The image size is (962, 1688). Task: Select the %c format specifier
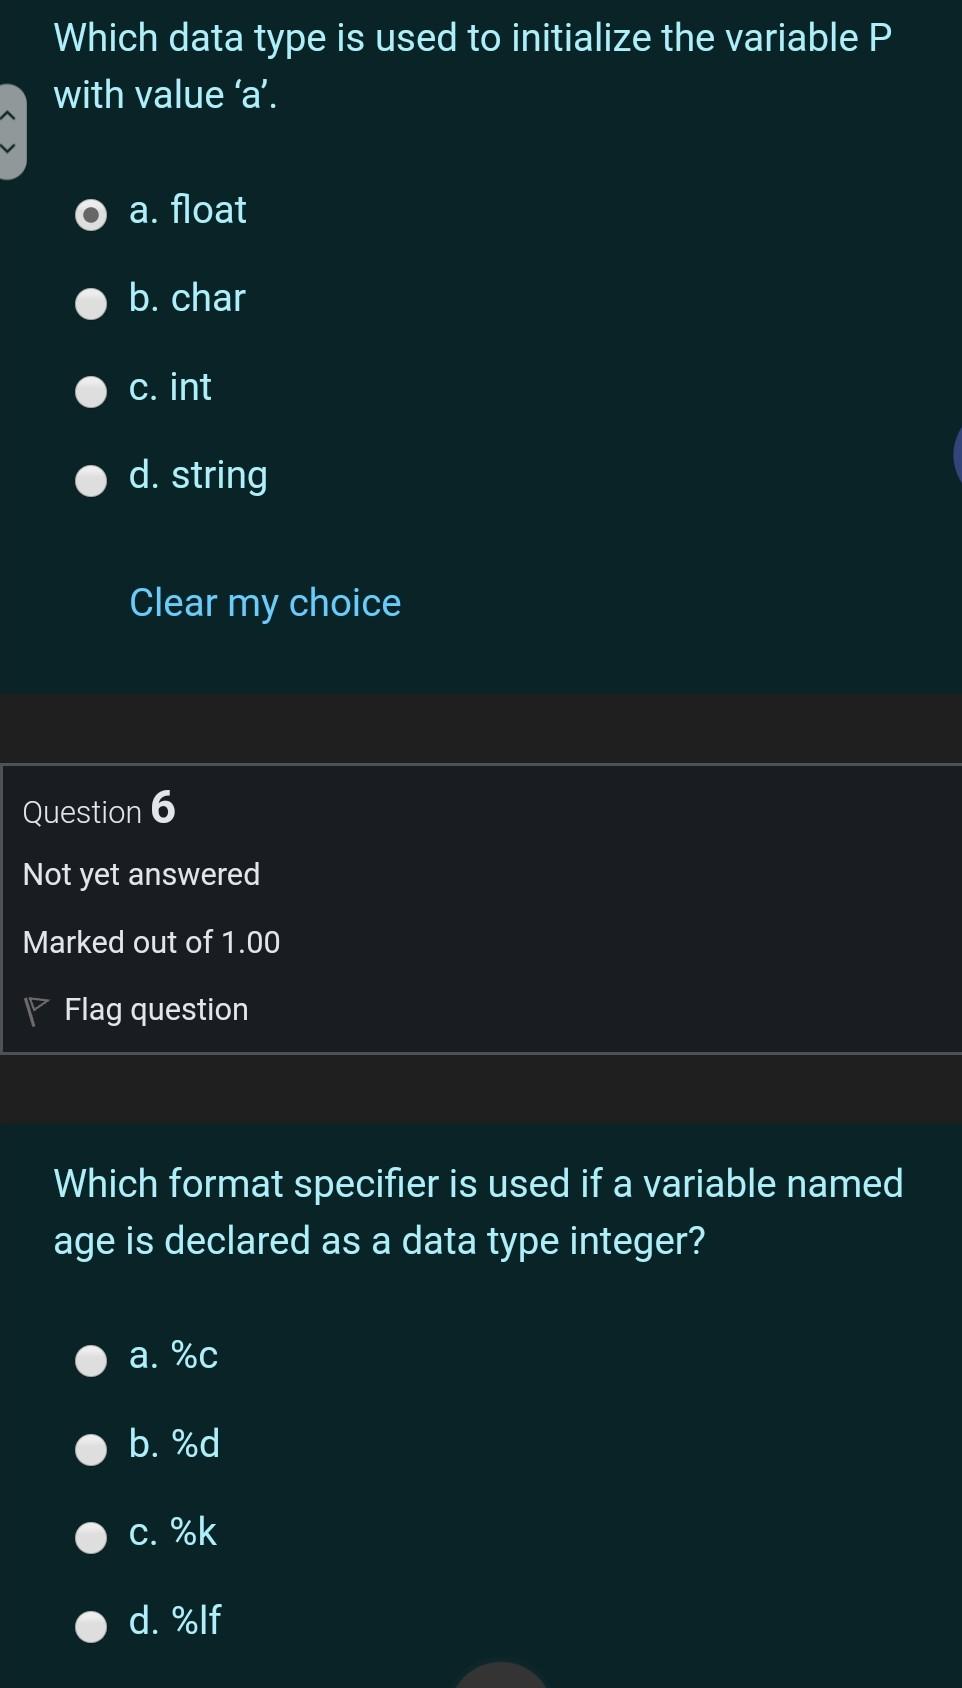point(91,1361)
